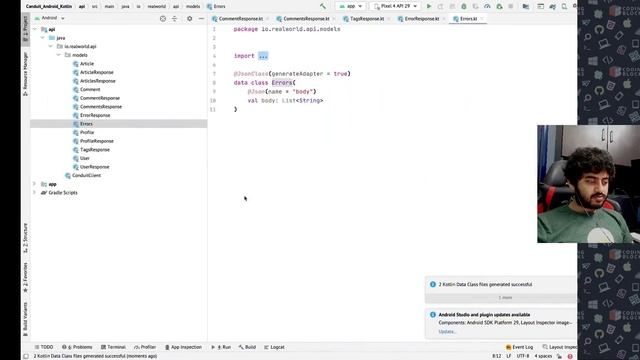Open App Inspection tool window
The image size is (640, 360).
[x=183, y=347]
